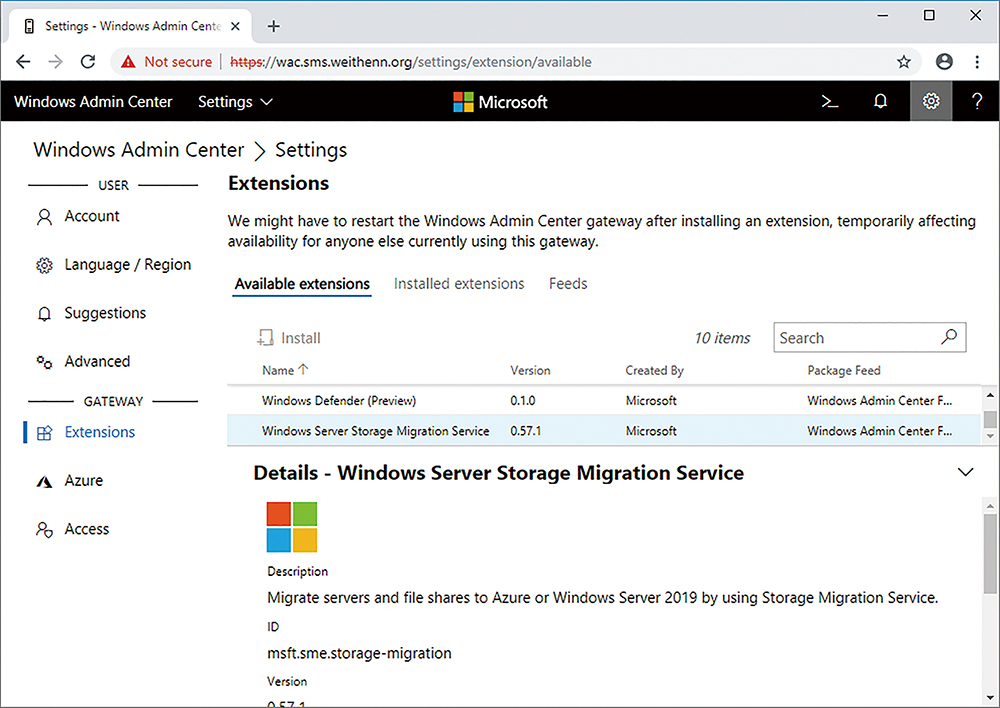1000x708 pixels.
Task: Click the Not secure warning icon
Action: pos(128,62)
